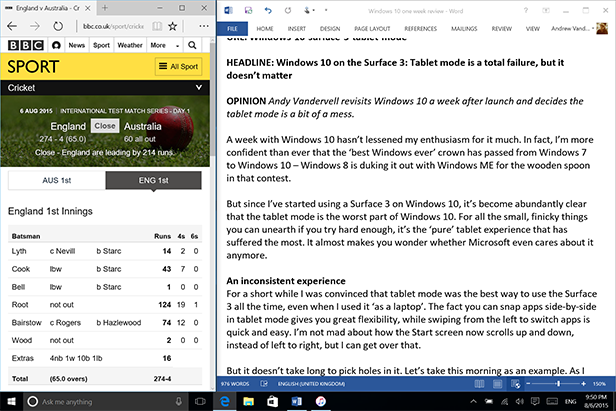Add page to favorites with star icon
616x411 pixels.
pos(172,26)
